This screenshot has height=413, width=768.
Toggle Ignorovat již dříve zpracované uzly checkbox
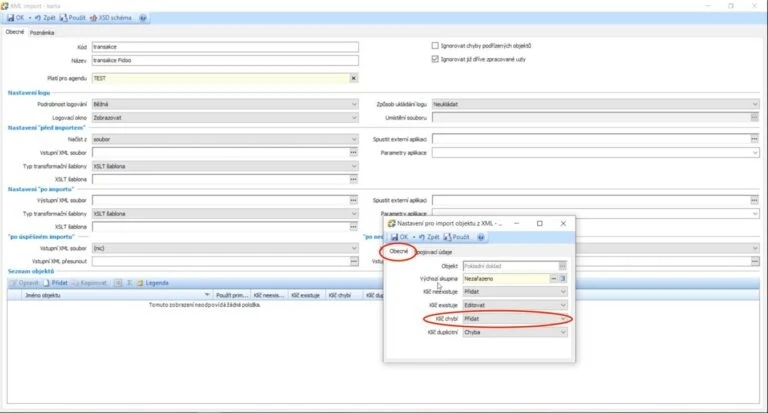click(435, 59)
